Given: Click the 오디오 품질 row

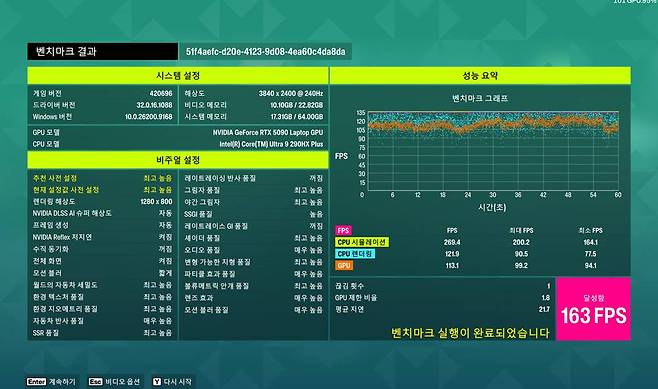Looking at the screenshot, I should [253, 250].
